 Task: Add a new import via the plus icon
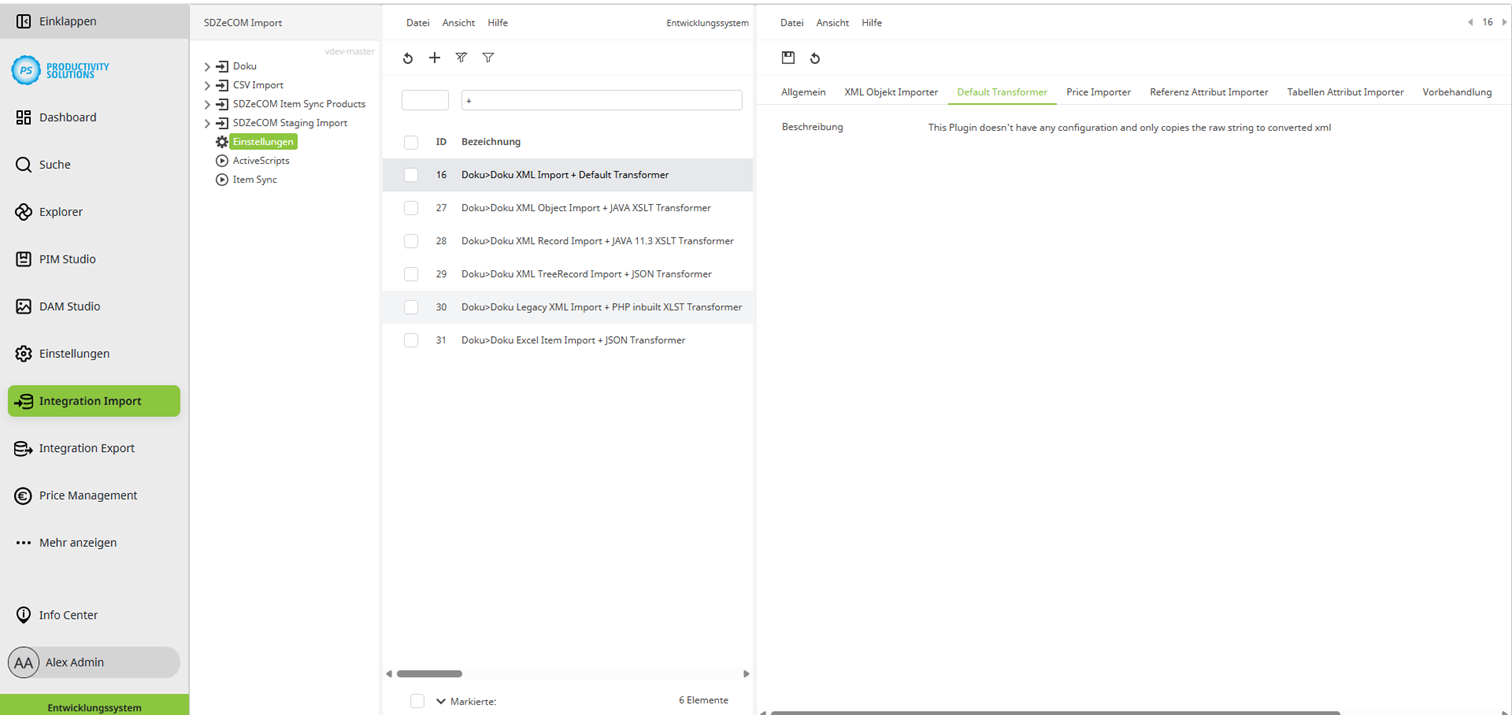[x=435, y=58]
